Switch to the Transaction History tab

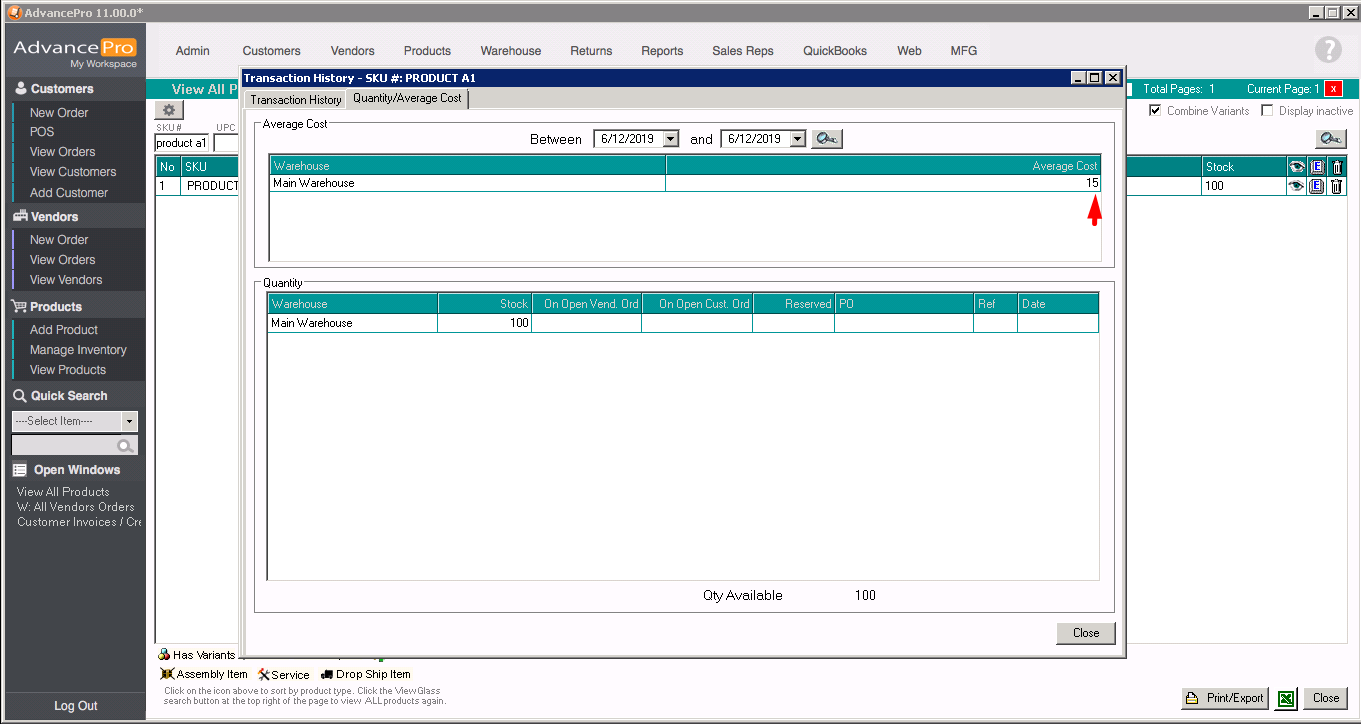click(295, 100)
